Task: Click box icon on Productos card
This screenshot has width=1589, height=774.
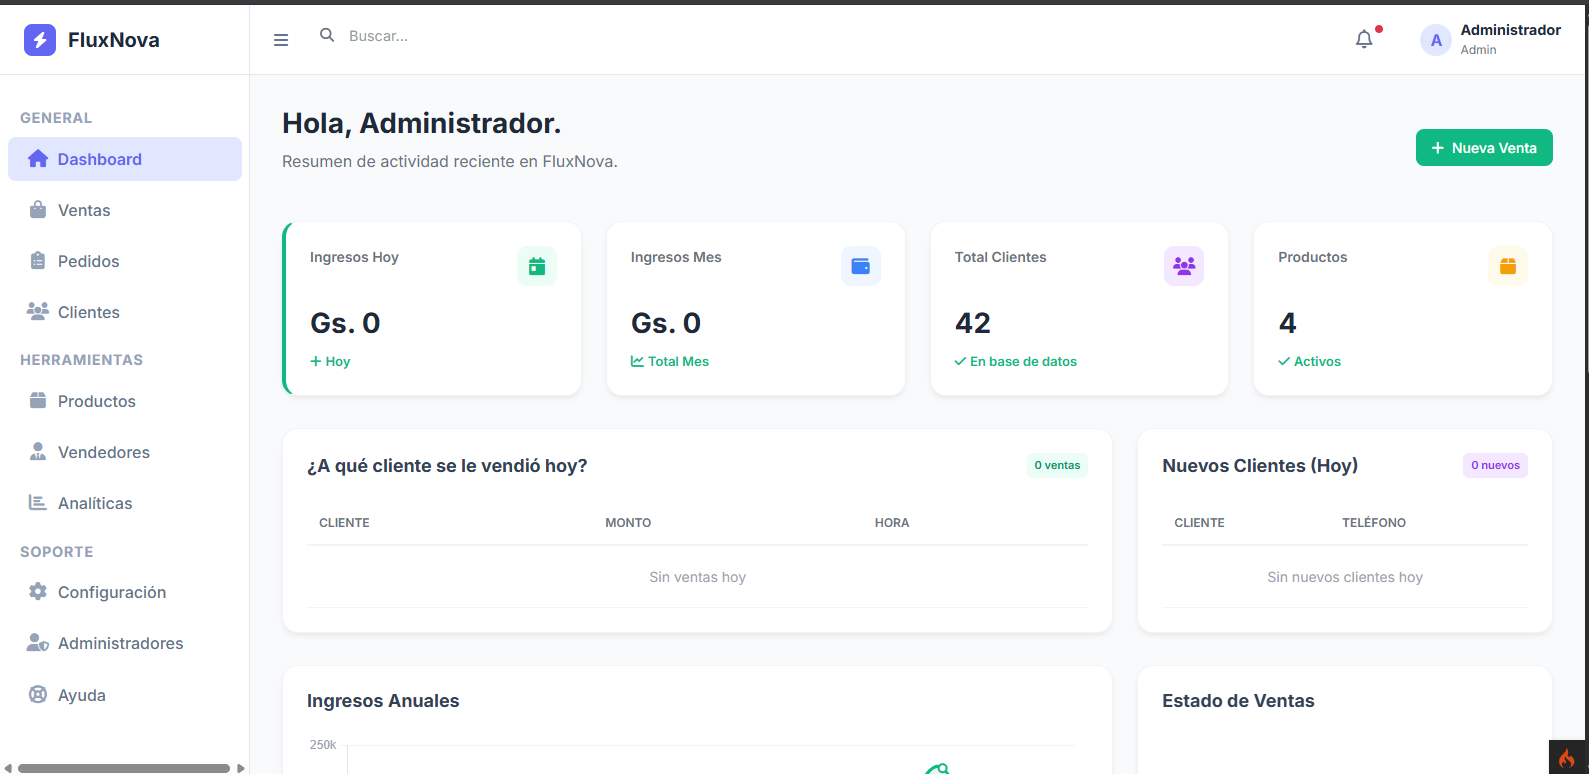Action: tap(1508, 266)
